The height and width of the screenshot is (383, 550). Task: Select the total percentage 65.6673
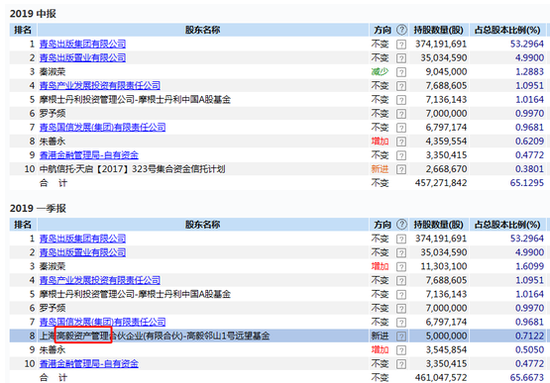click(527, 378)
